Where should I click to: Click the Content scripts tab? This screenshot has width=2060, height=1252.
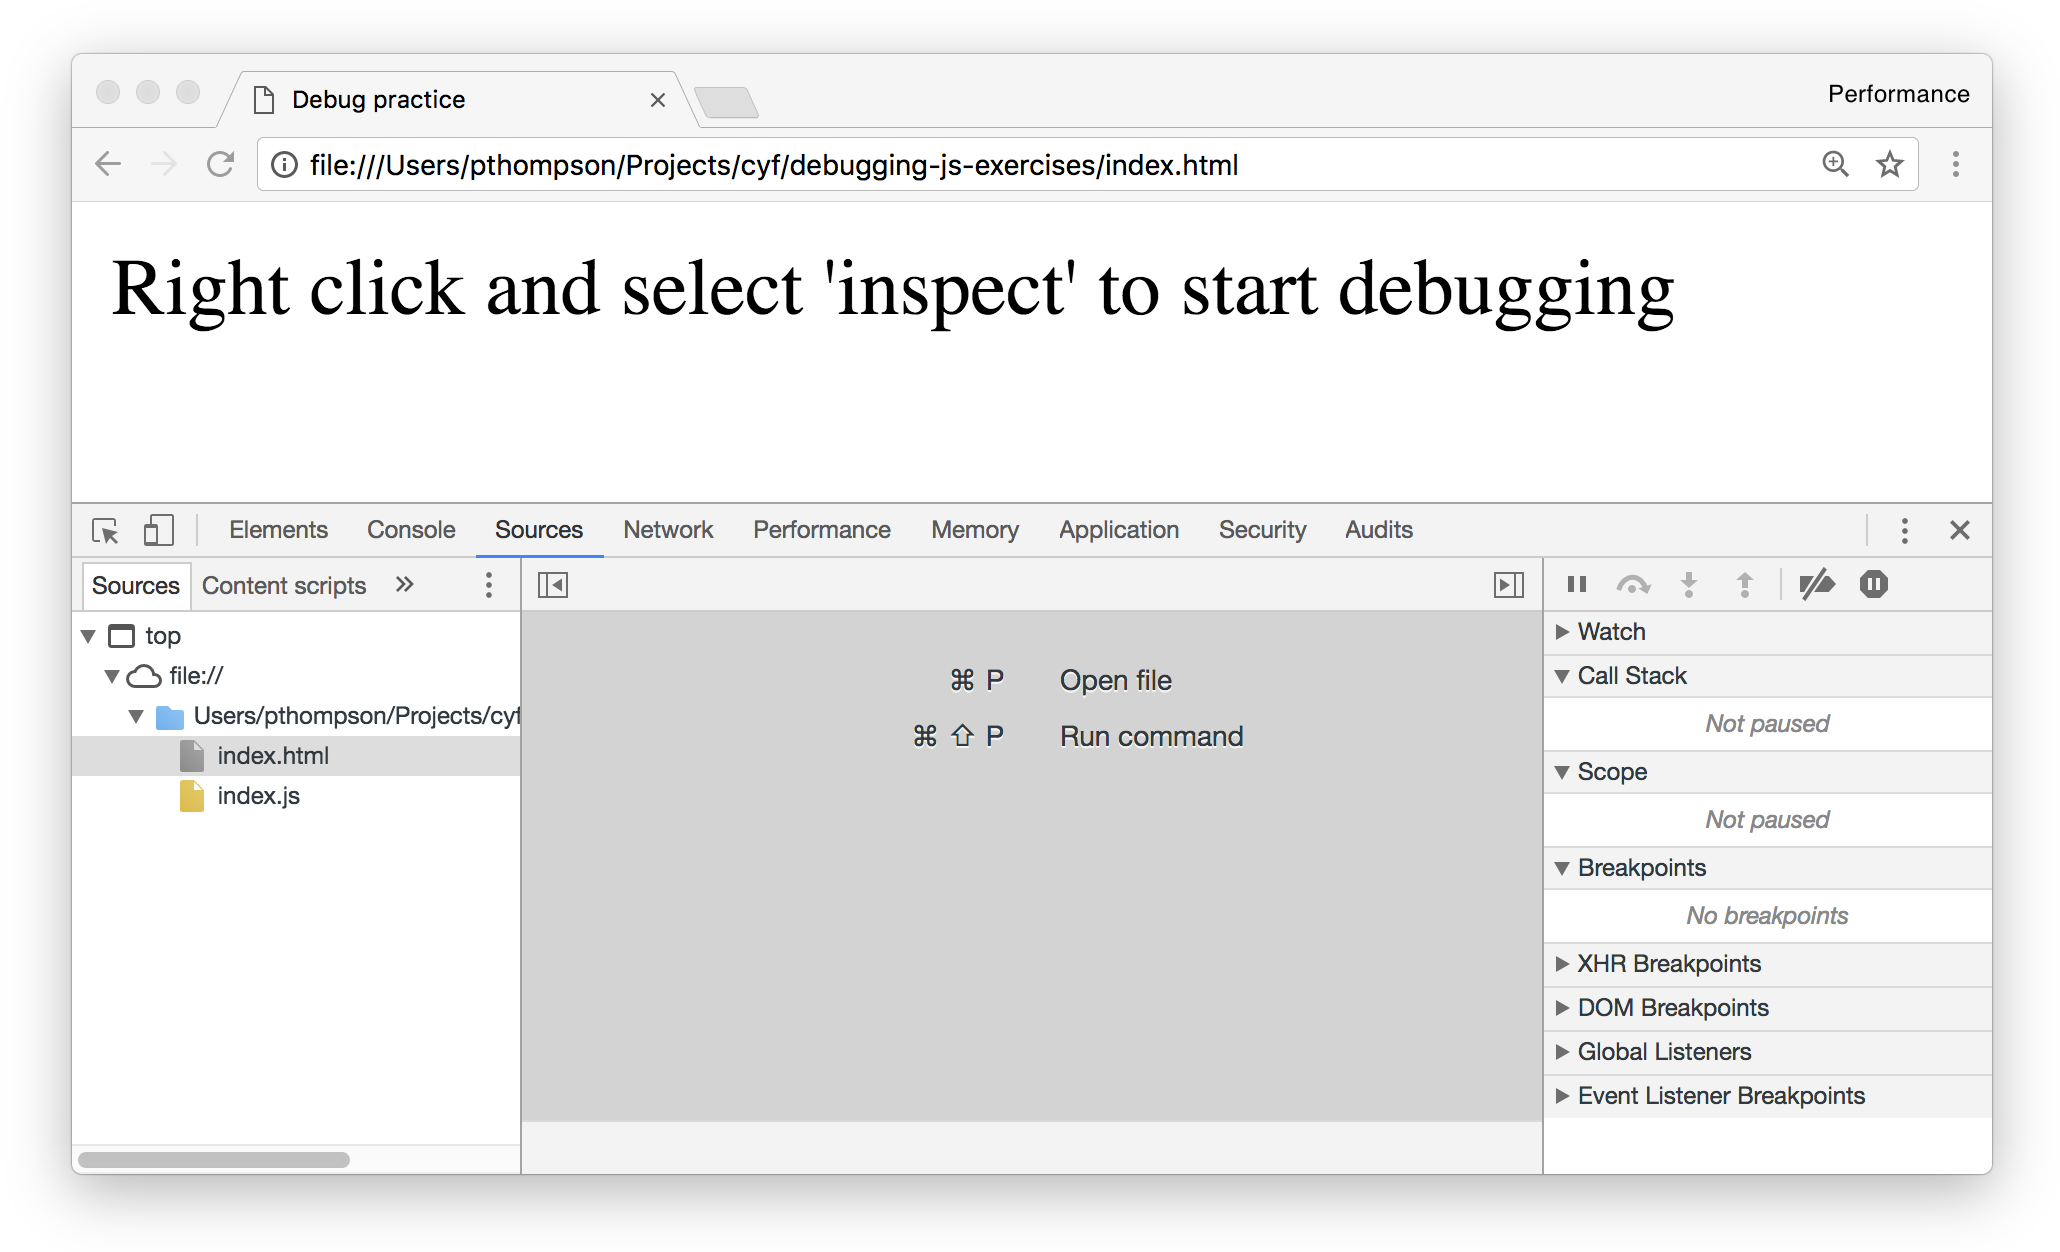click(287, 583)
